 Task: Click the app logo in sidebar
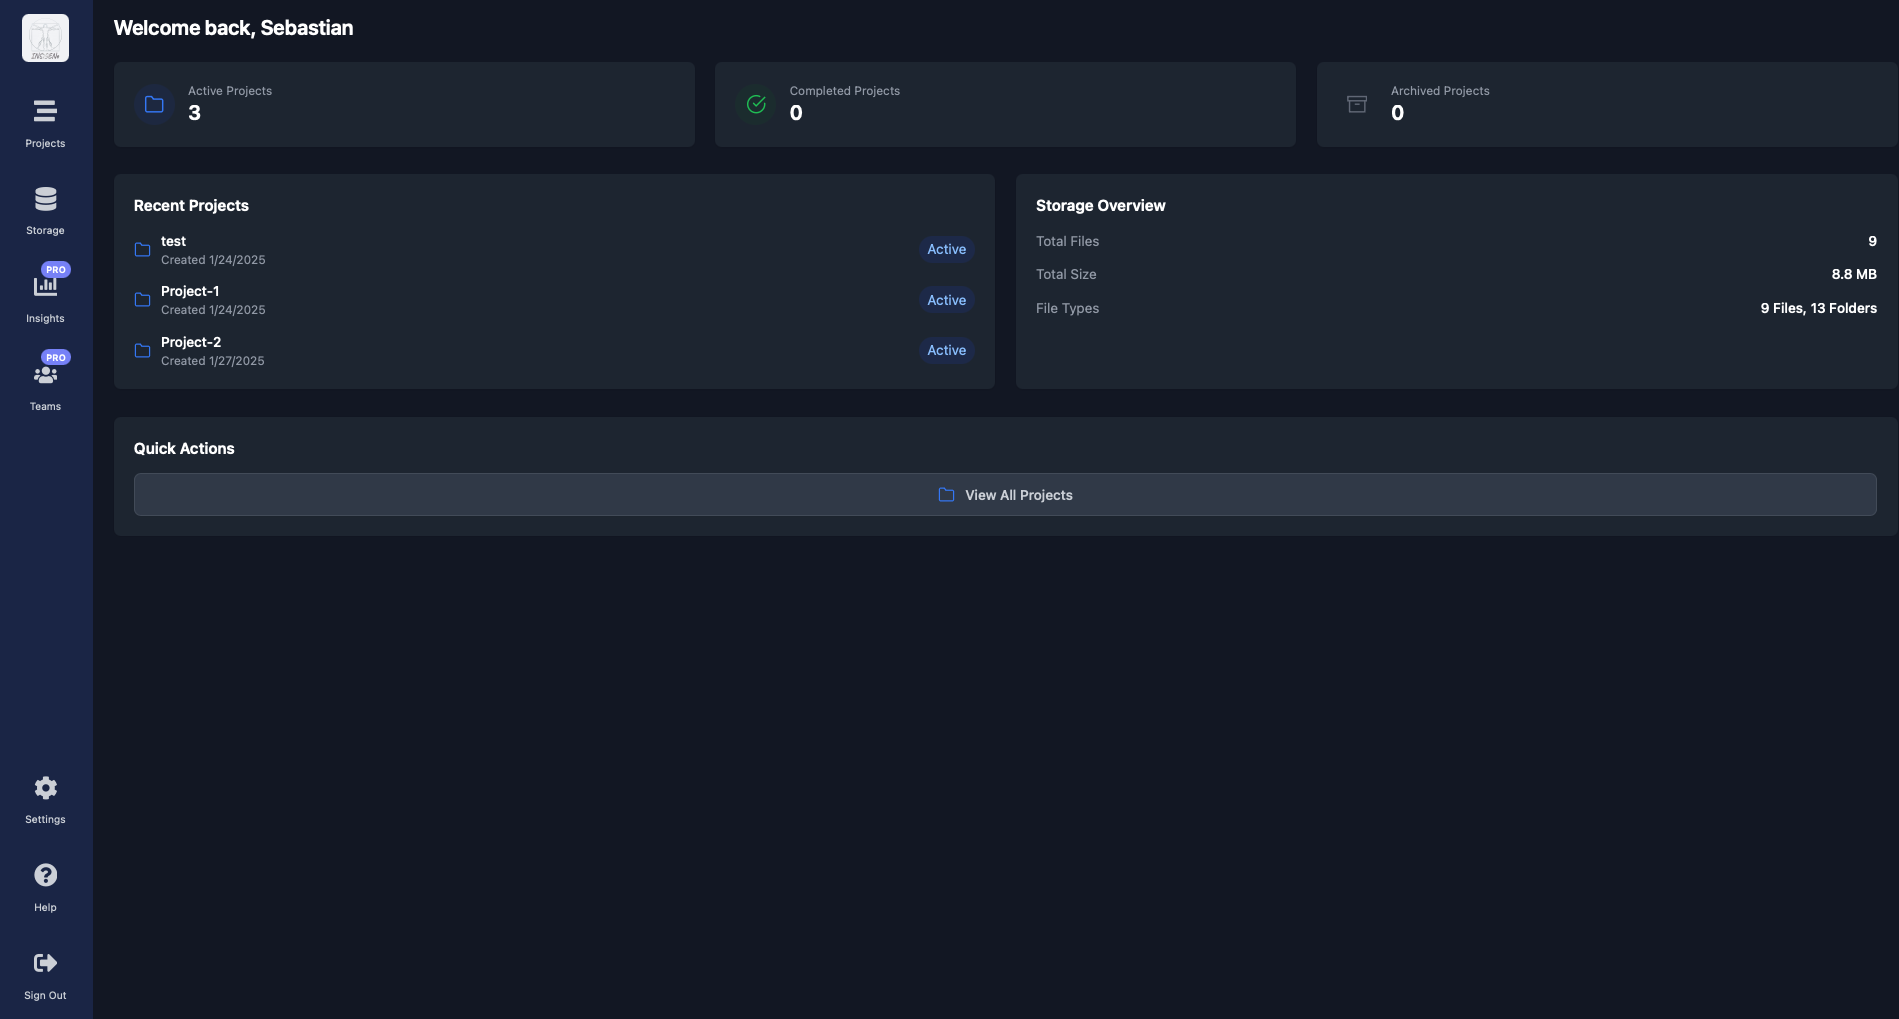45,38
